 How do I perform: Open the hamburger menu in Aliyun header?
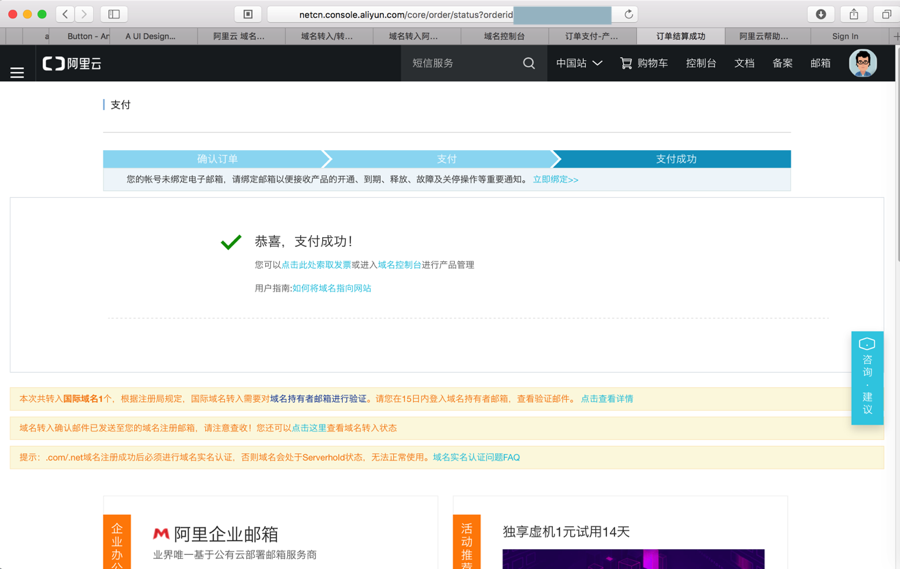click(17, 72)
